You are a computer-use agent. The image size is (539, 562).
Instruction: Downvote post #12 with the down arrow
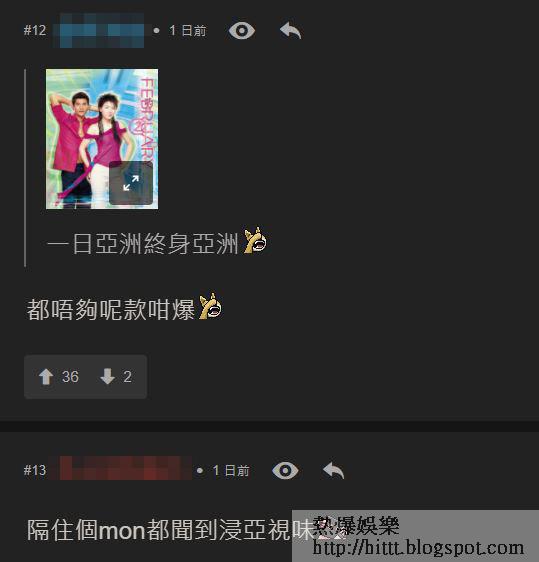point(108,376)
